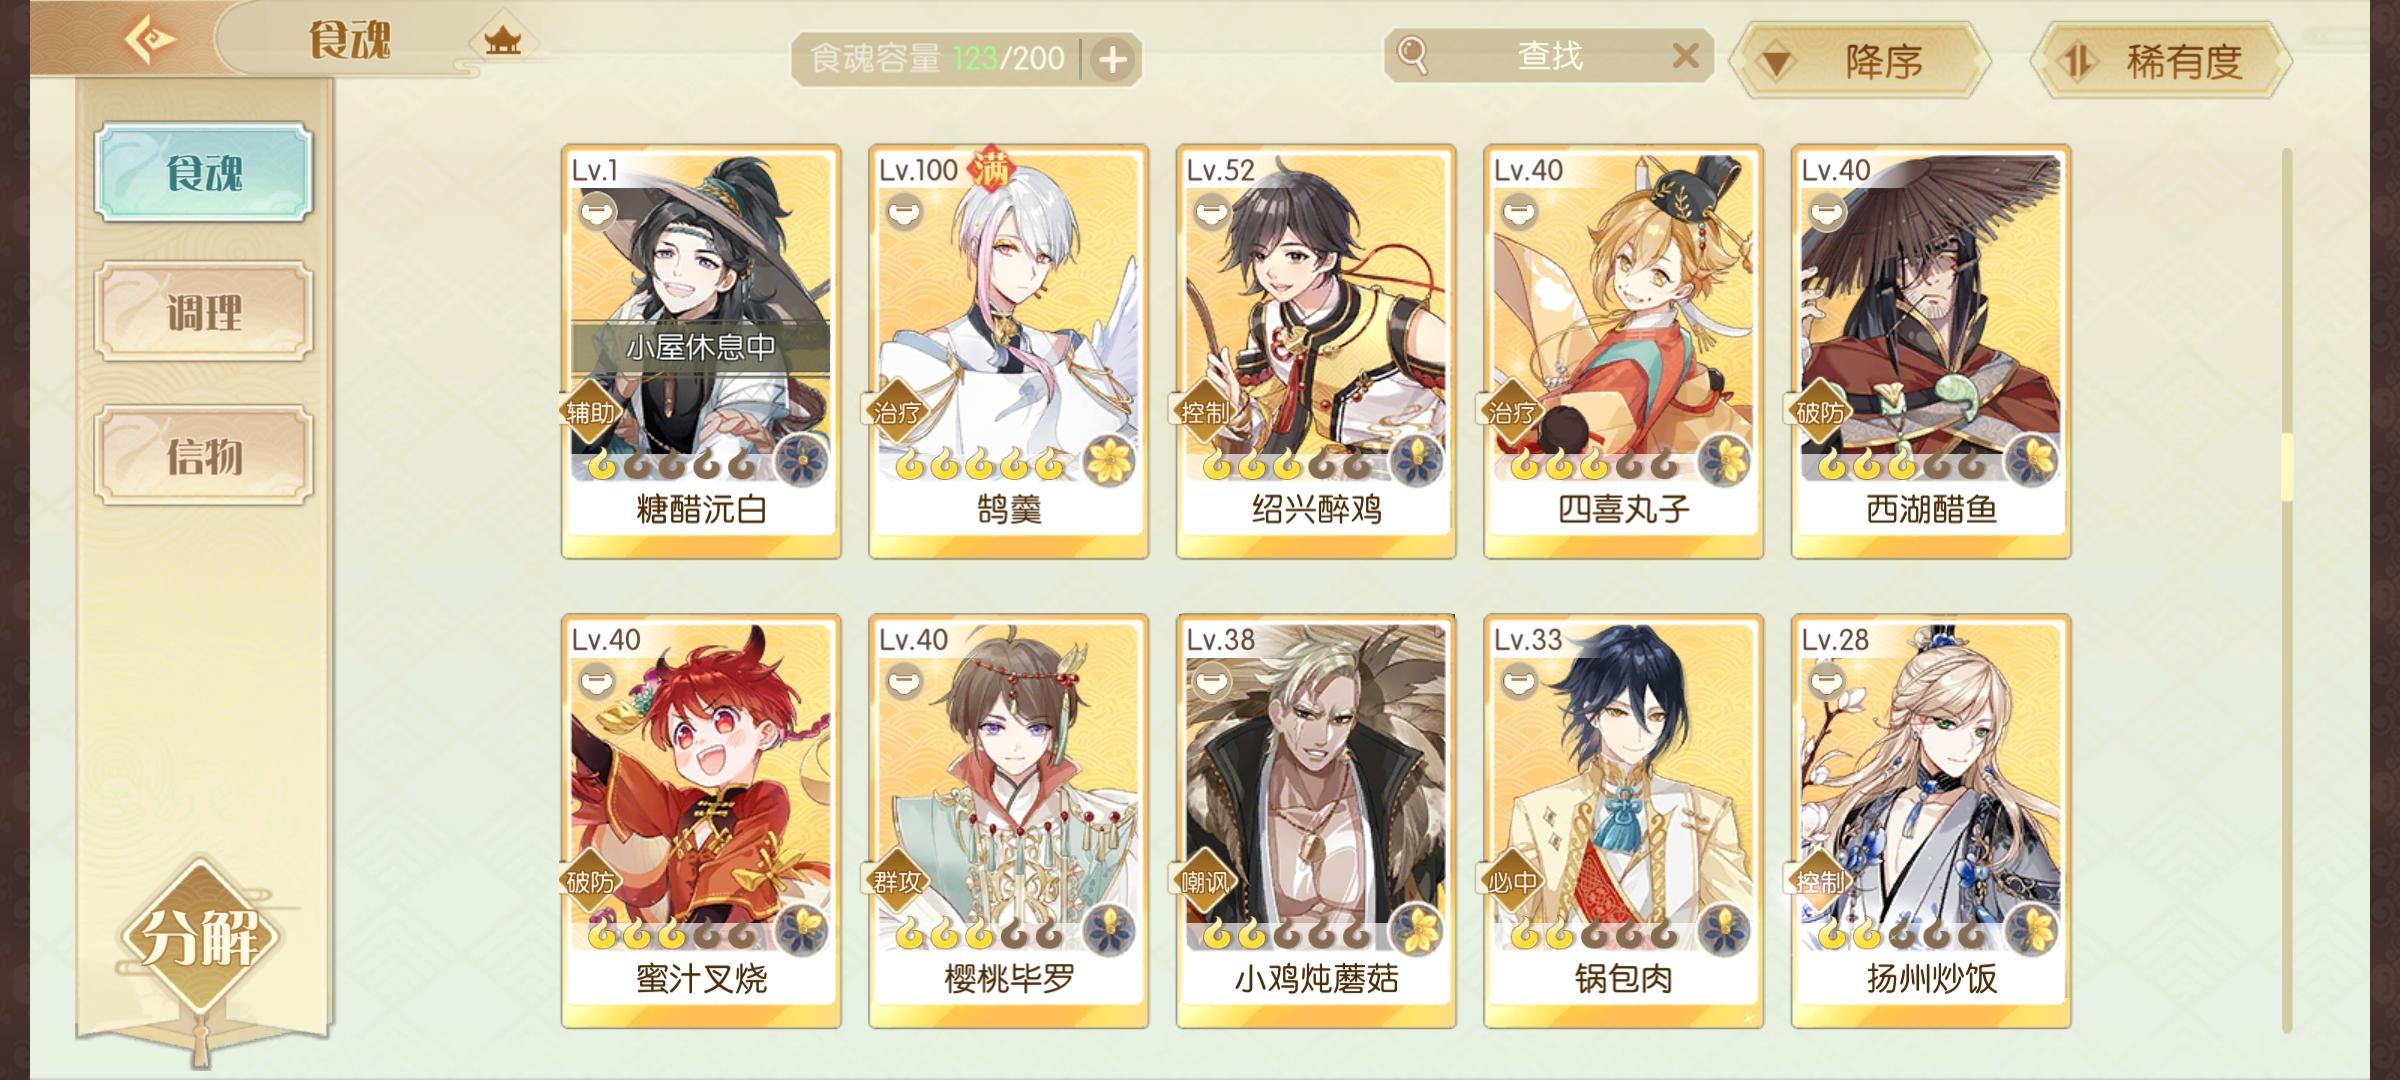Tap the flower badge on 鹄羹 card
Viewport: 2400px width, 1080px height.
pos(1107,461)
